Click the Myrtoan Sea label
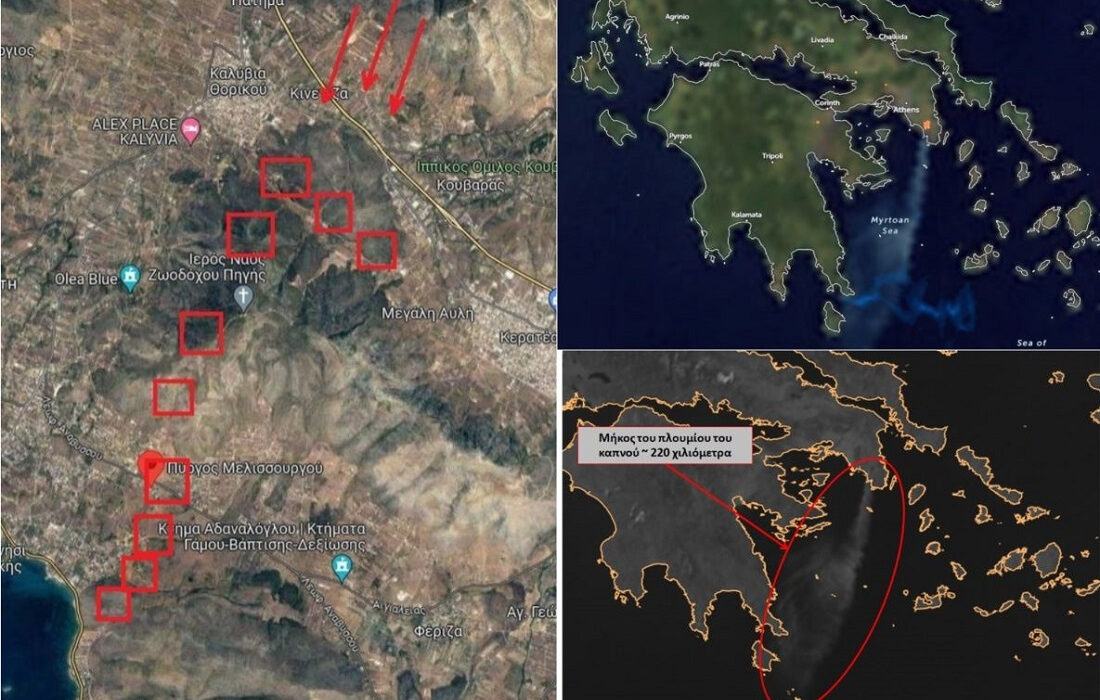 pos(890,225)
